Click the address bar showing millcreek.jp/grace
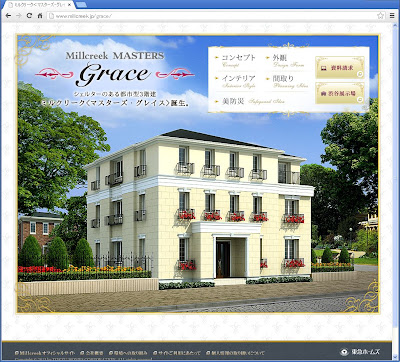The height and width of the screenshot is (362, 400). pyautogui.click(x=212, y=16)
